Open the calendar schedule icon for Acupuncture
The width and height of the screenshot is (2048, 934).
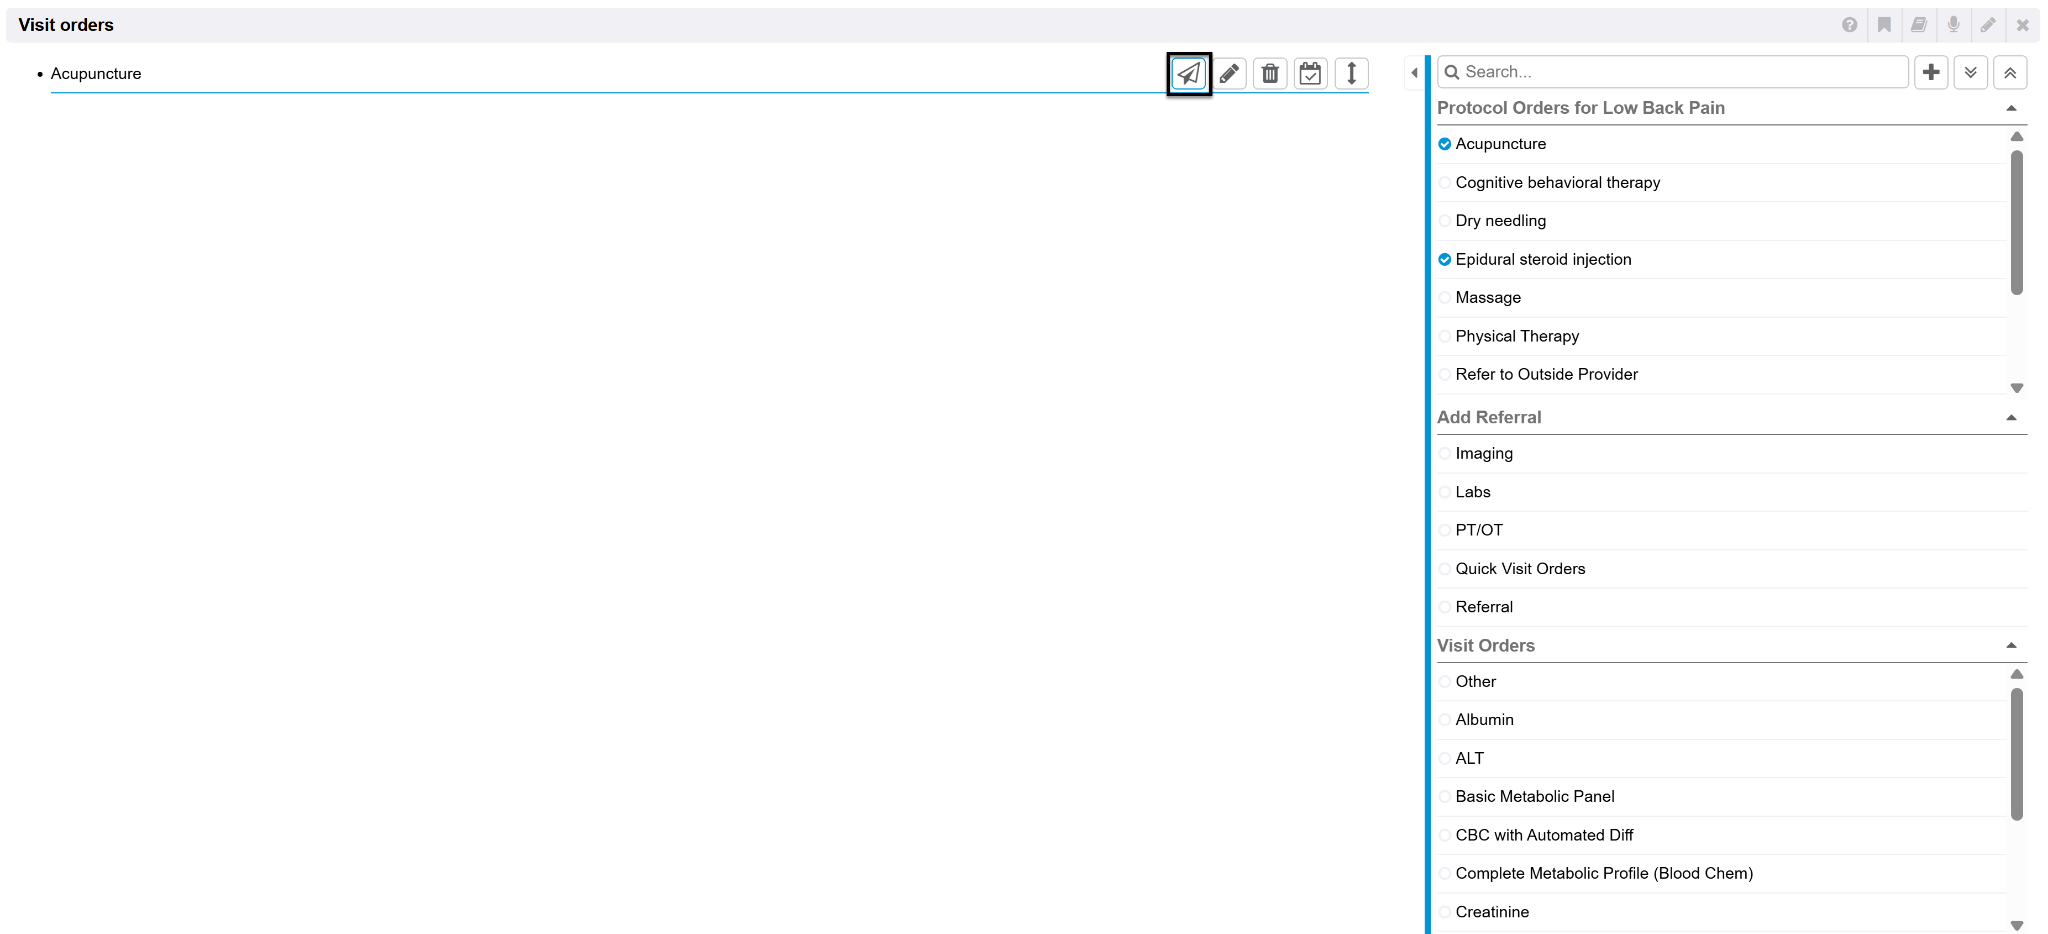coord(1310,74)
